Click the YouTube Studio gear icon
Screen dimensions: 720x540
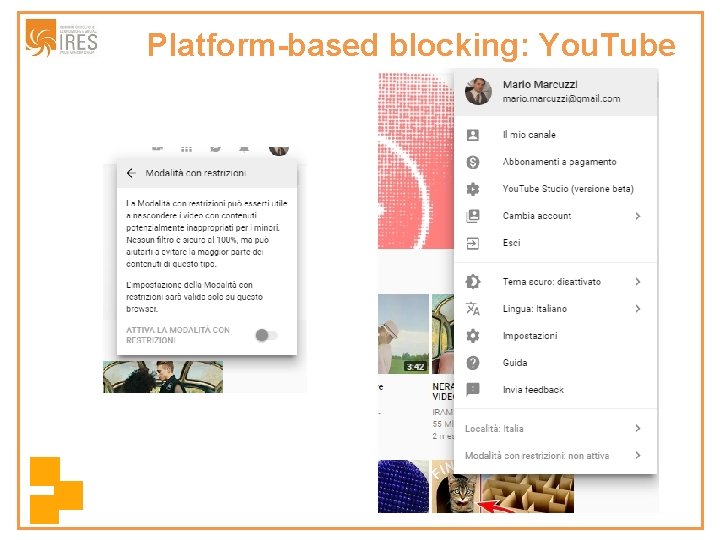[x=473, y=189]
